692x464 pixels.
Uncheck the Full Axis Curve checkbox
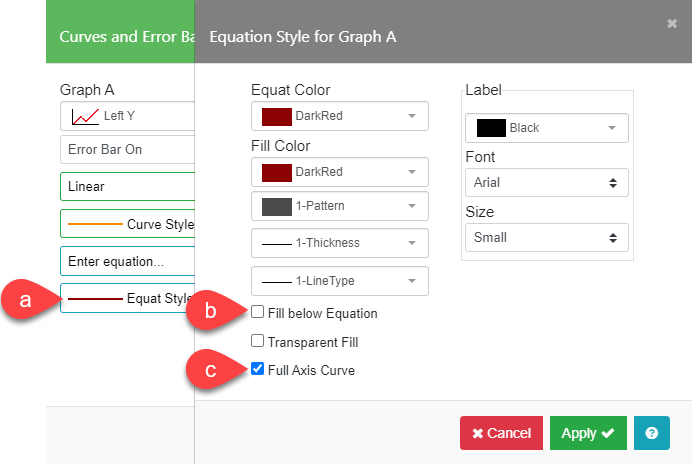click(x=258, y=370)
